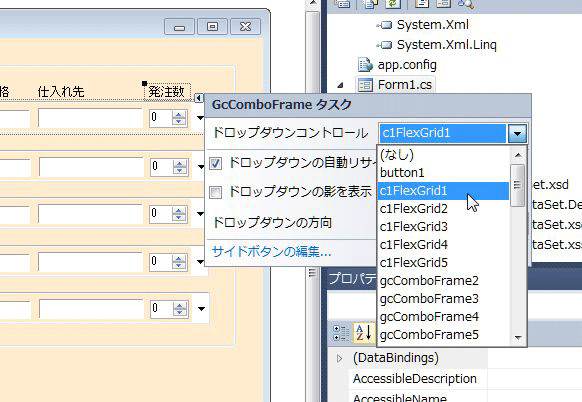
Task: Decrease first row's 発注数 spinner value
Action: [179, 121]
